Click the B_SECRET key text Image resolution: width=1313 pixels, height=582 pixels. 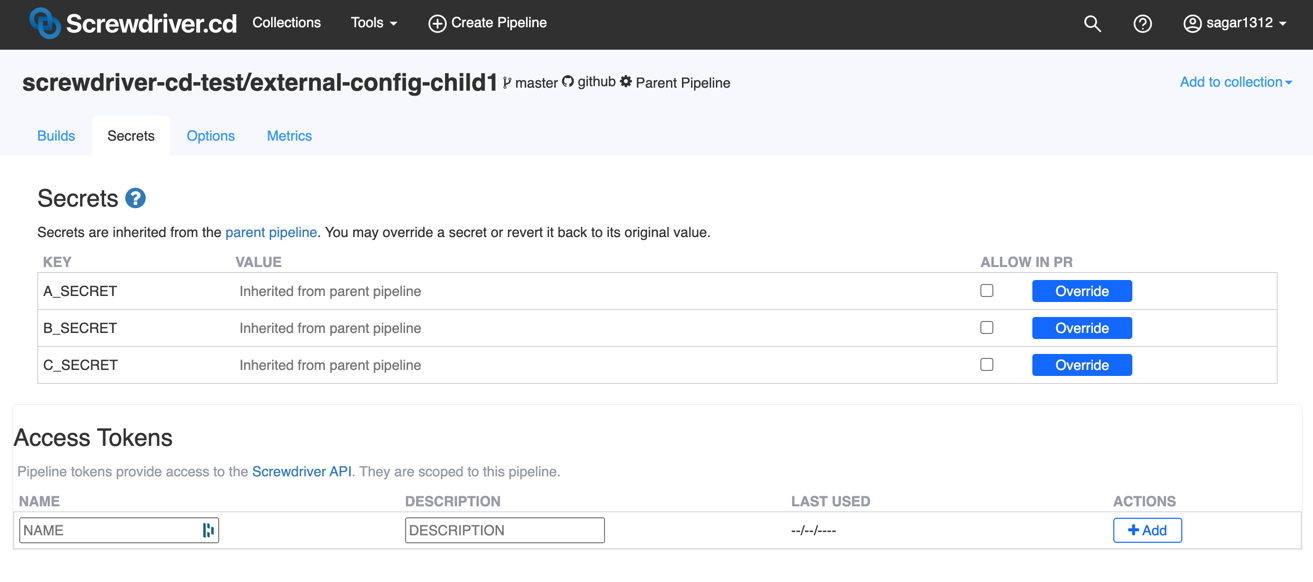(80, 328)
